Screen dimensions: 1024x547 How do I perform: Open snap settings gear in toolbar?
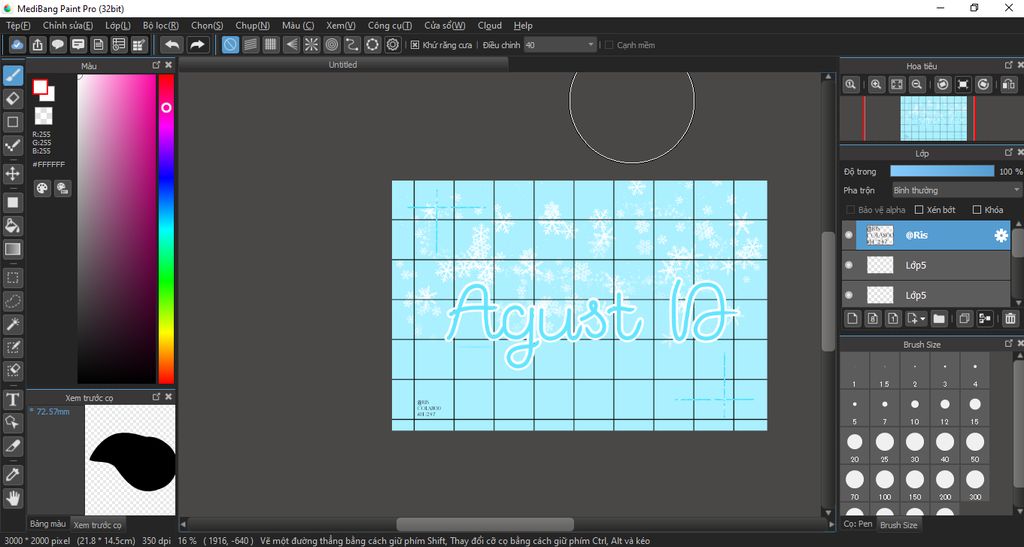[392, 44]
